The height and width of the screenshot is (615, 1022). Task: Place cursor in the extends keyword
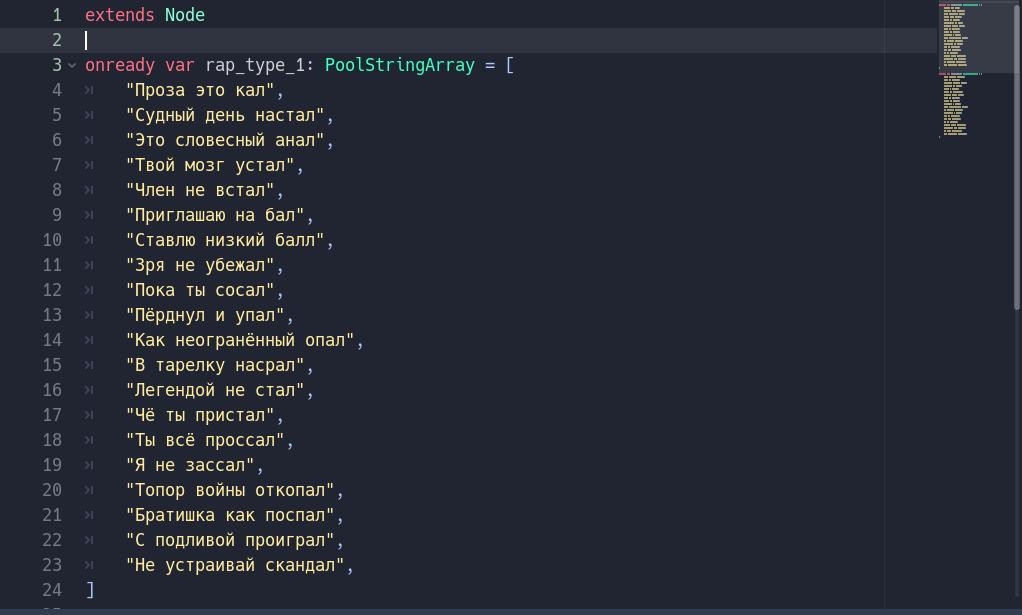[x=119, y=15]
